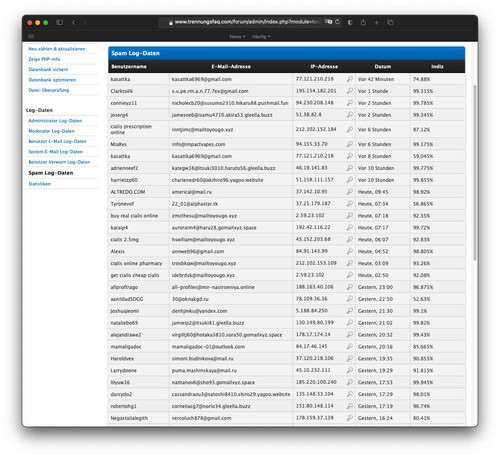Viewport: 500px width, 456px height.
Task: Click the lookup icon beside 84.17.46.145
Action: [350, 346]
